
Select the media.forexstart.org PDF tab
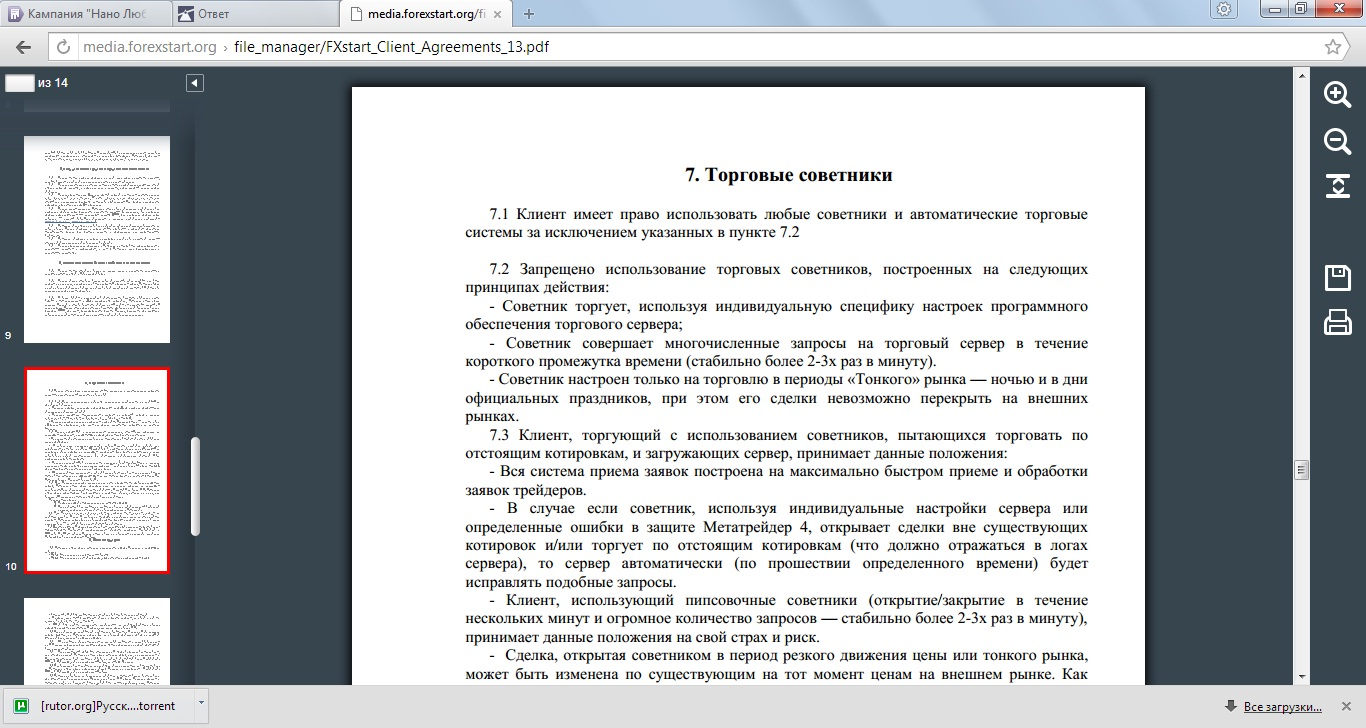425,14
